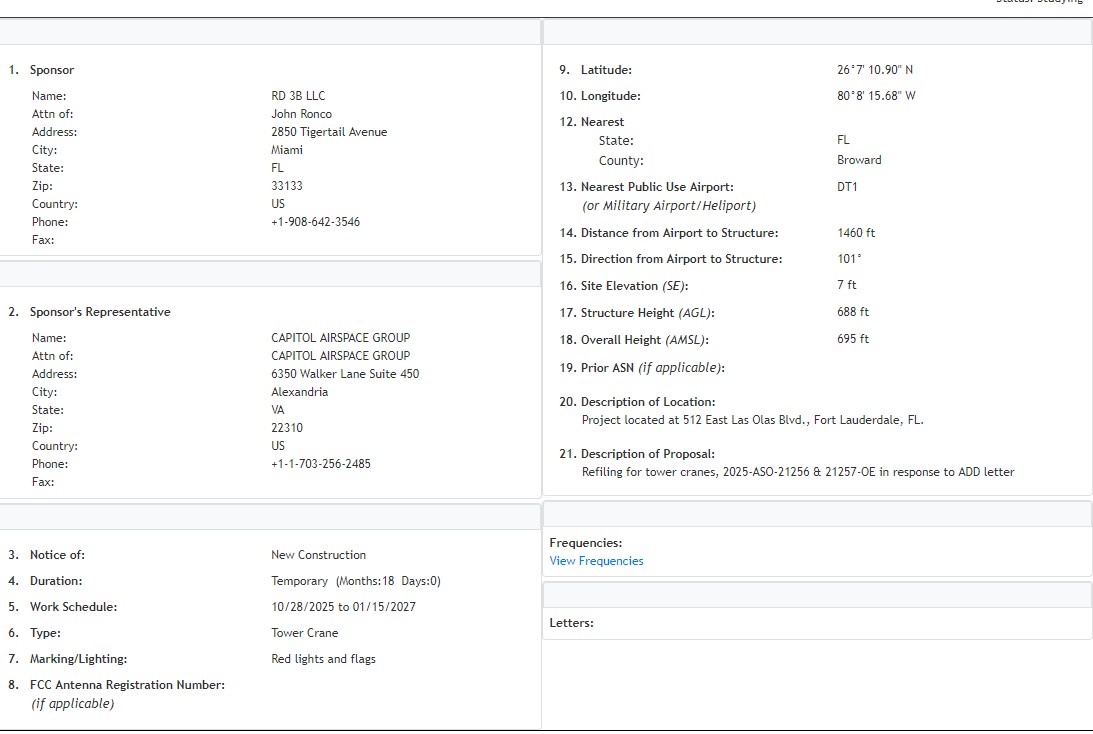Viewport: 1093px width, 734px height.
Task: Open the View Frequencies link
Action: click(x=596, y=561)
